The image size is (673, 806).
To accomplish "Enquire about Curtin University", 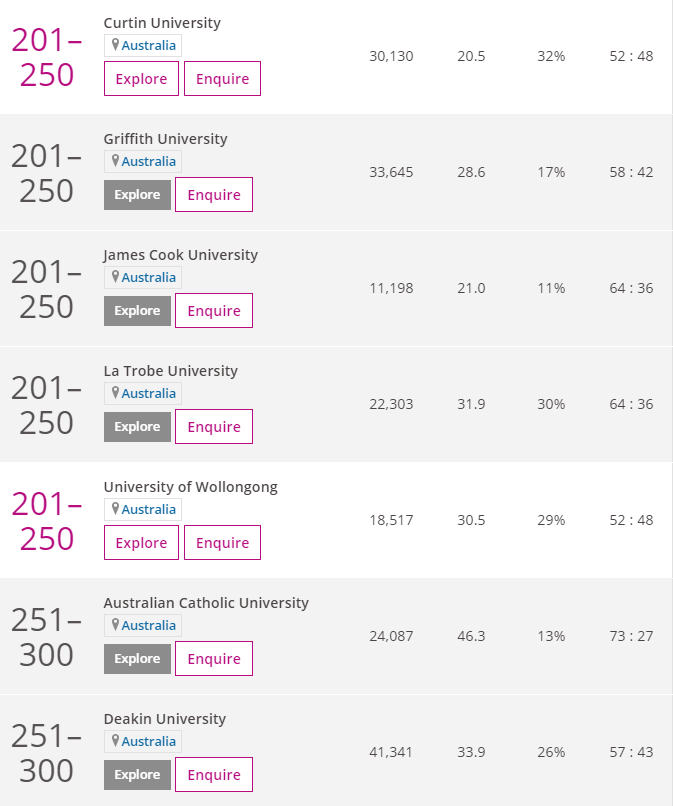I will (222, 79).
